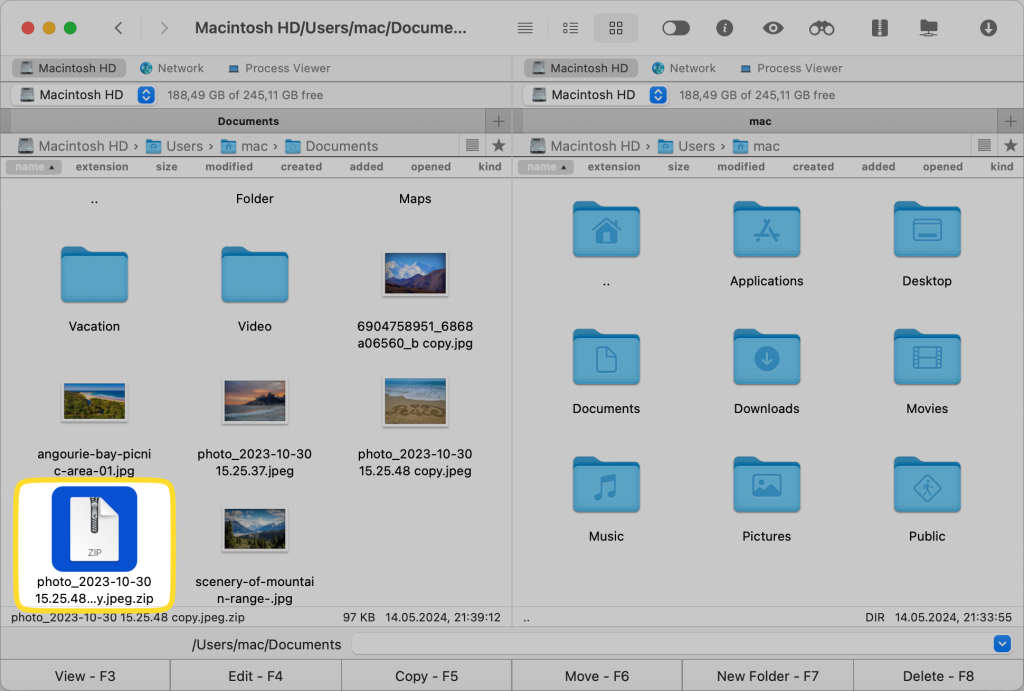Open the Macintosh HD drive selector dropdown
The height and width of the screenshot is (691, 1024).
[x=146, y=95]
